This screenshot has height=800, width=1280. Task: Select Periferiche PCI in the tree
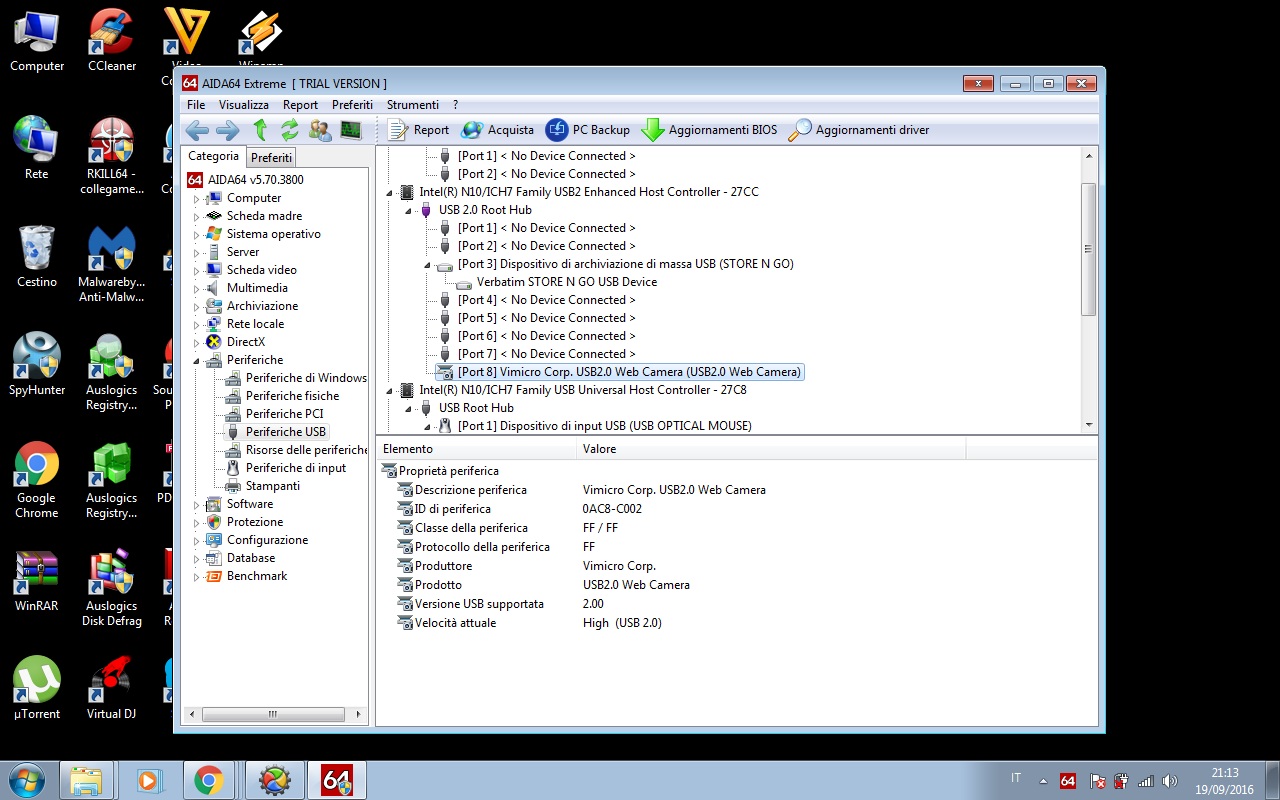284,414
